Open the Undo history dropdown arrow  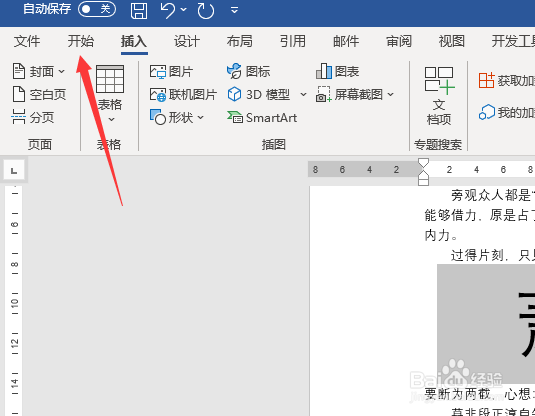(184, 10)
